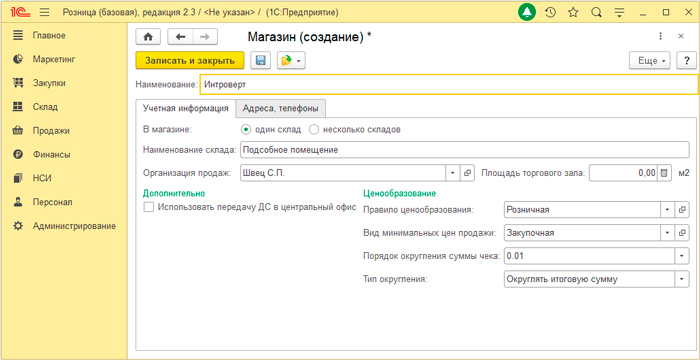This screenshot has height=360, width=700.
Task: Click the Округлять итоговую сумму field
Action: click(x=589, y=279)
